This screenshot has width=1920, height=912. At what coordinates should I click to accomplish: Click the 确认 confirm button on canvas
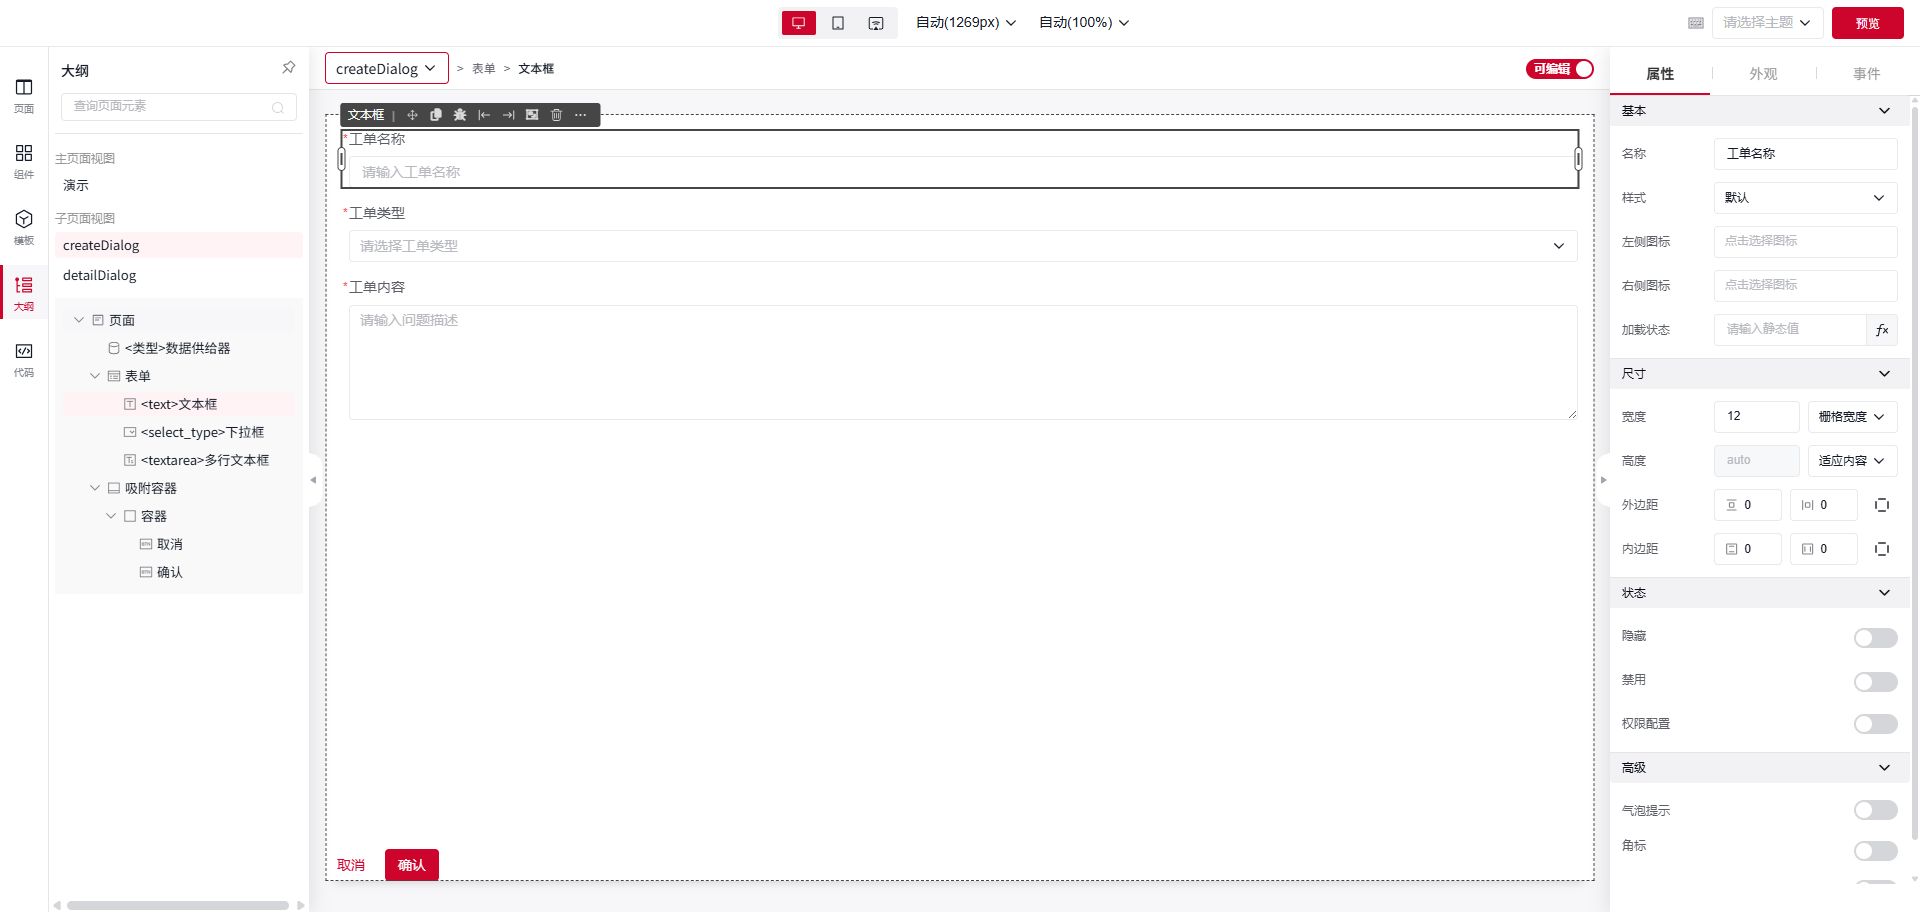point(411,865)
